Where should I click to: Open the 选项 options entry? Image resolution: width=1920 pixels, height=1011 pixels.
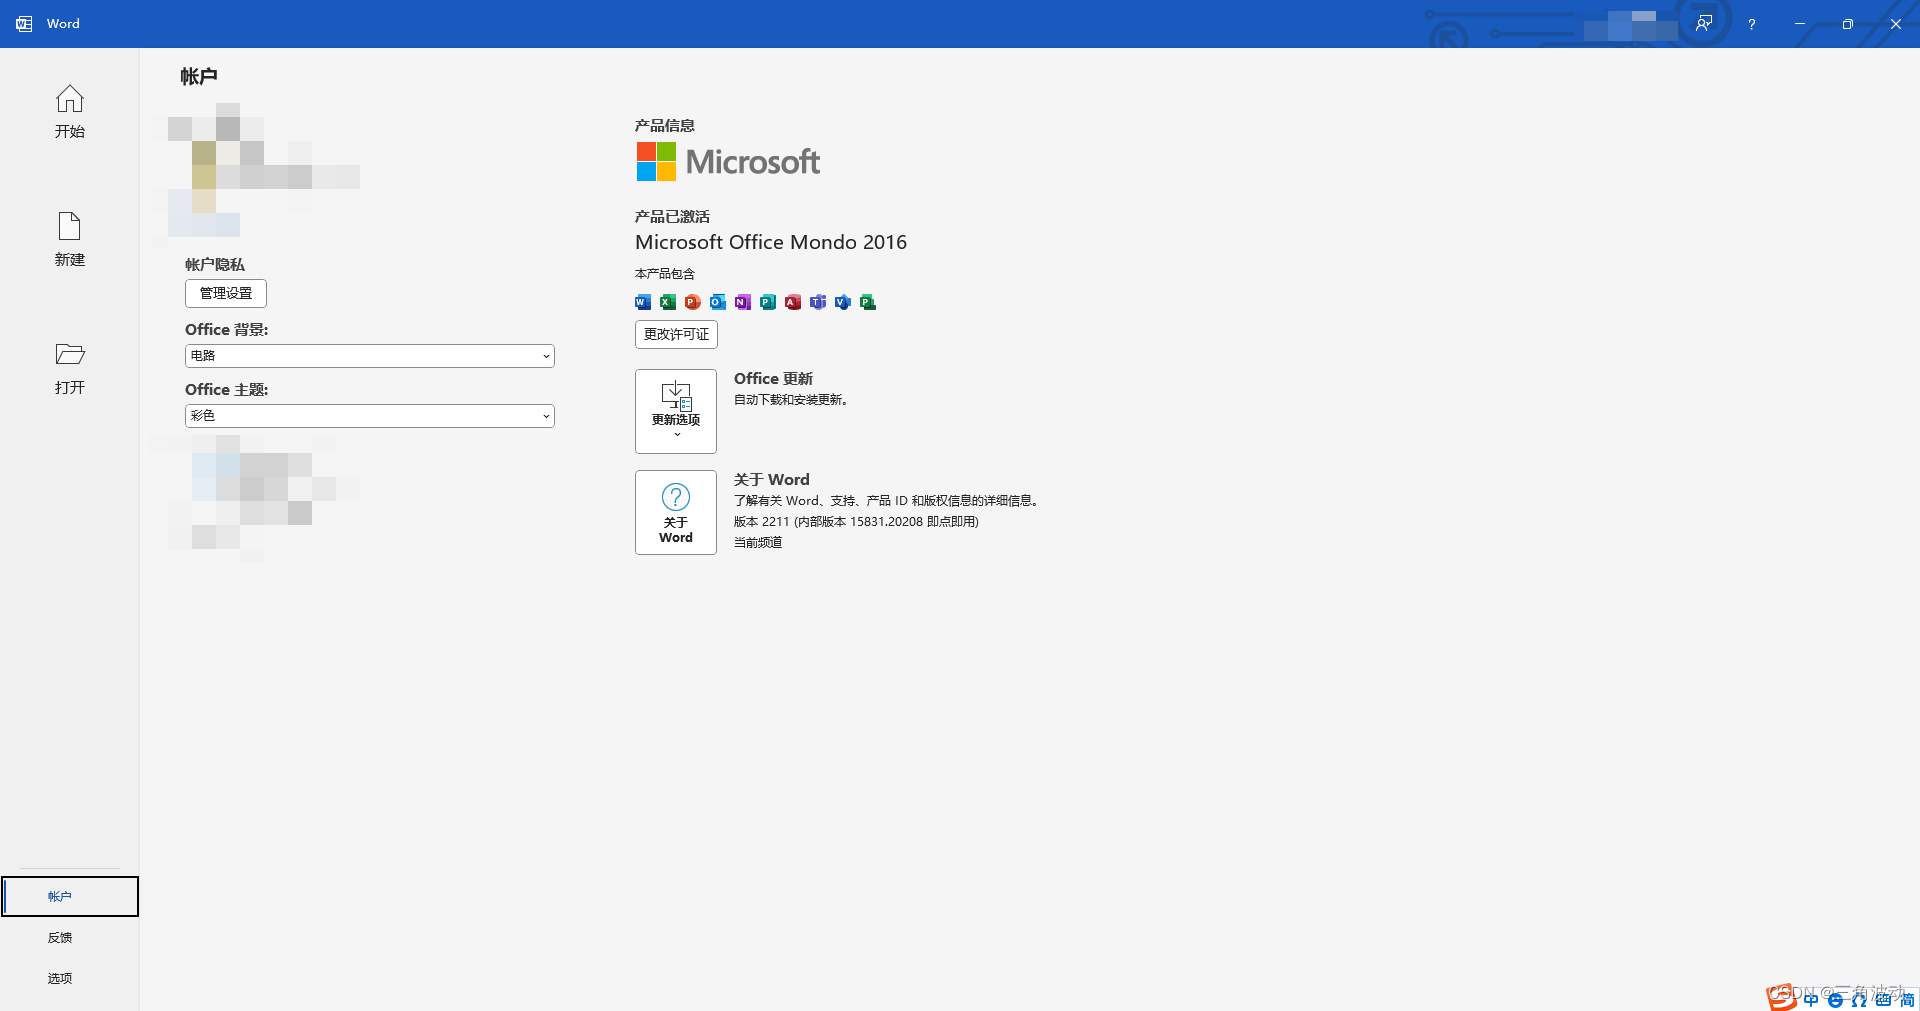(60, 978)
